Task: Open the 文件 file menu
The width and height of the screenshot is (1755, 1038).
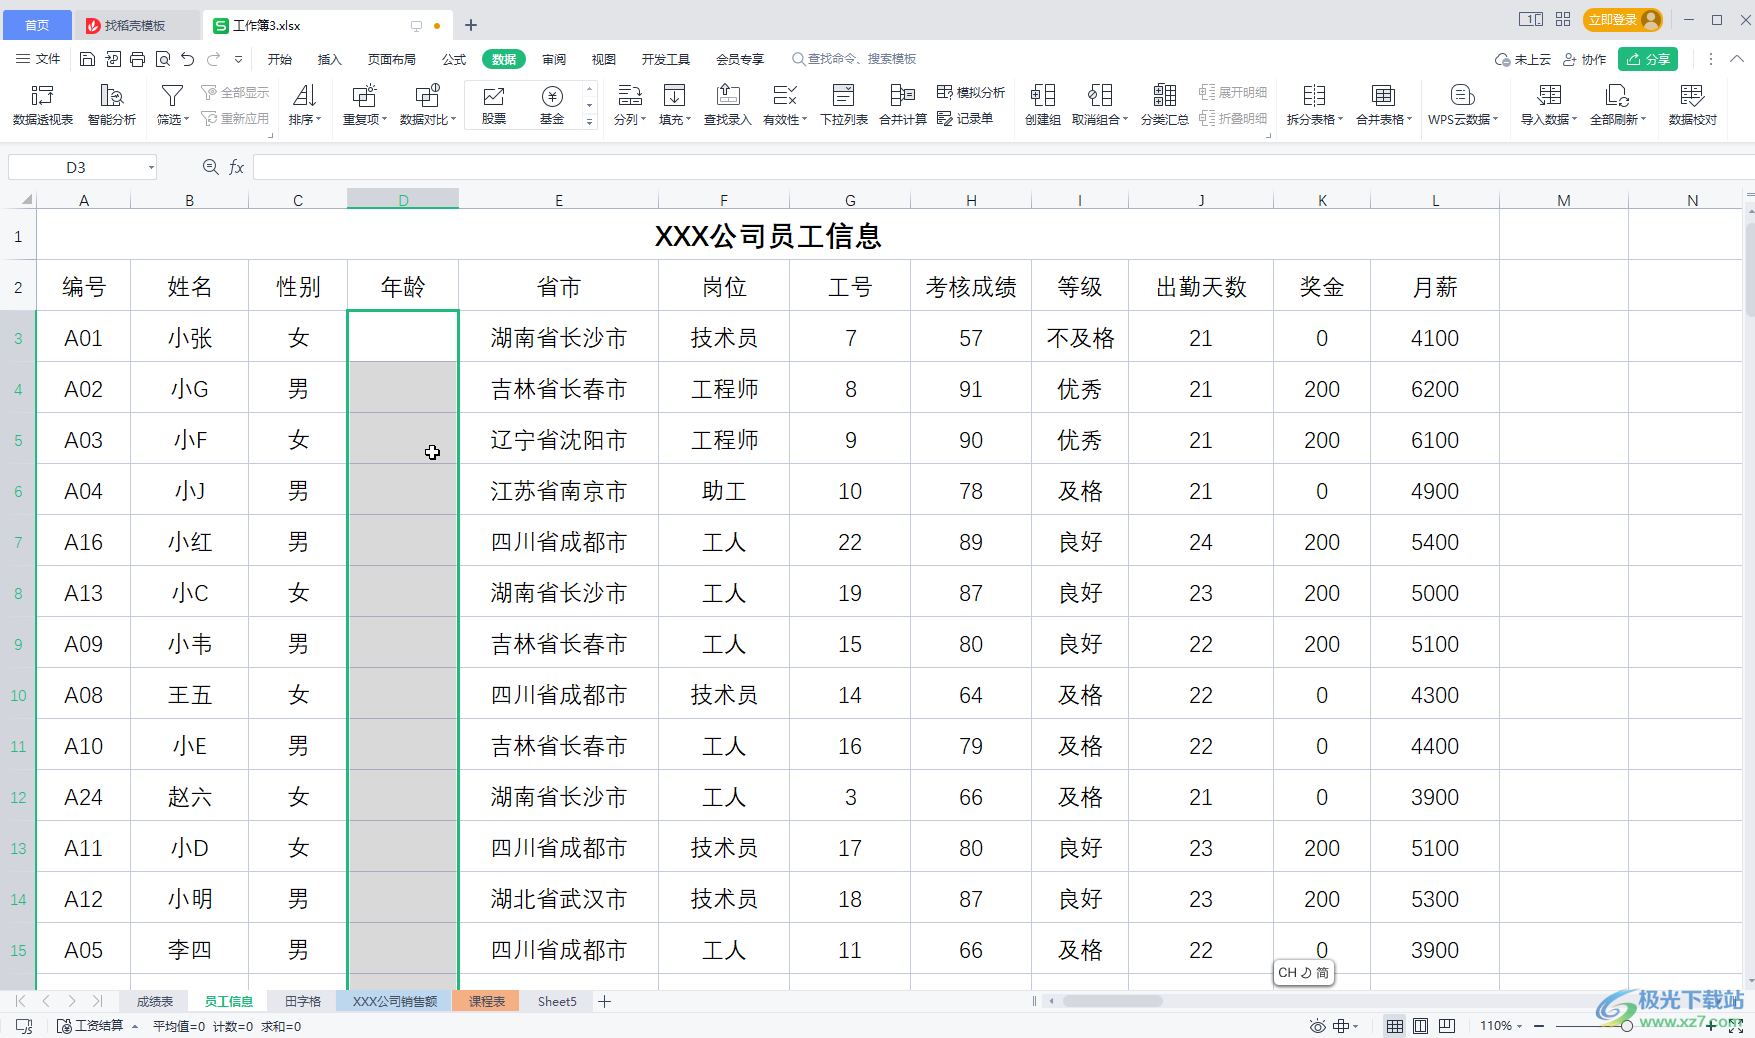Action: click(38, 59)
